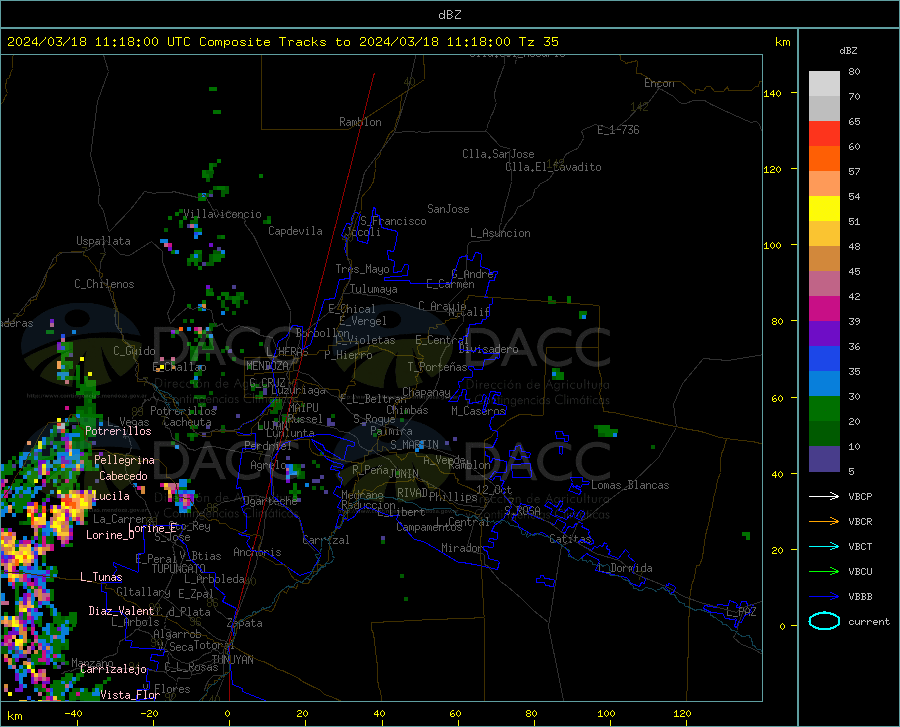This screenshot has width=900, height=727.
Task: Click the Capdevila label
Action: (x=295, y=231)
